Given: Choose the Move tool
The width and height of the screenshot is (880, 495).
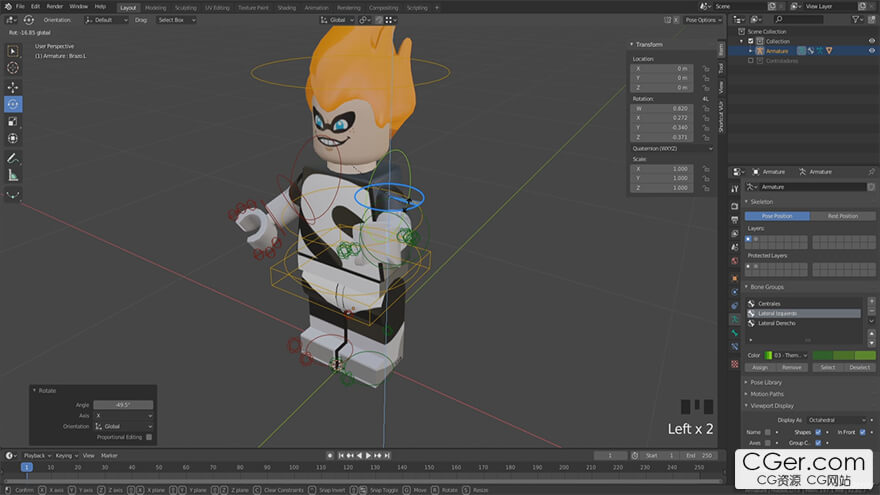Looking at the screenshot, I should pyautogui.click(x=12, y=88).
